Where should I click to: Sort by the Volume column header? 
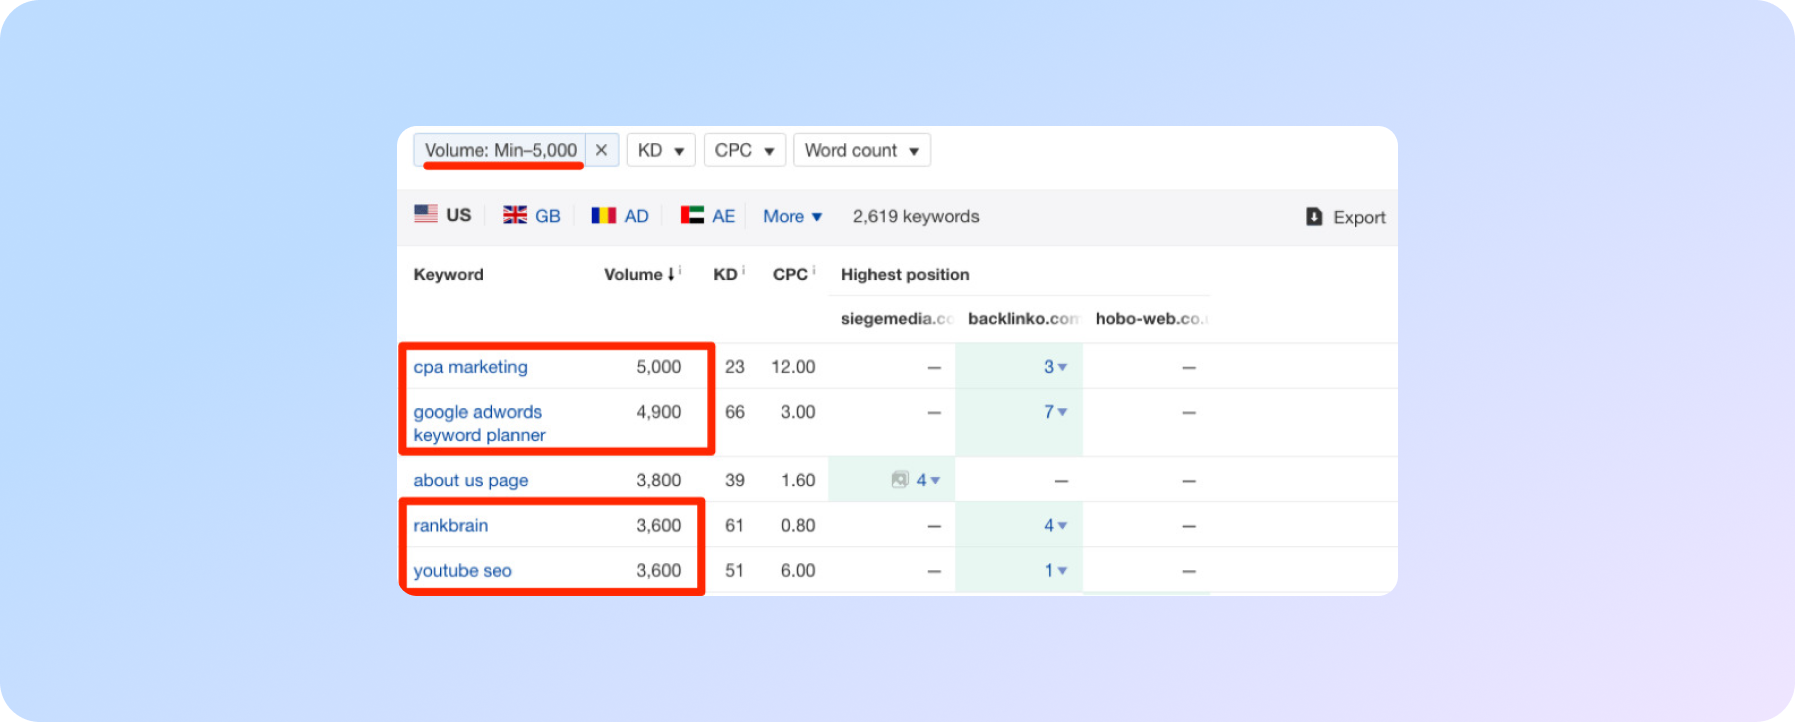[x=640, y=274]
